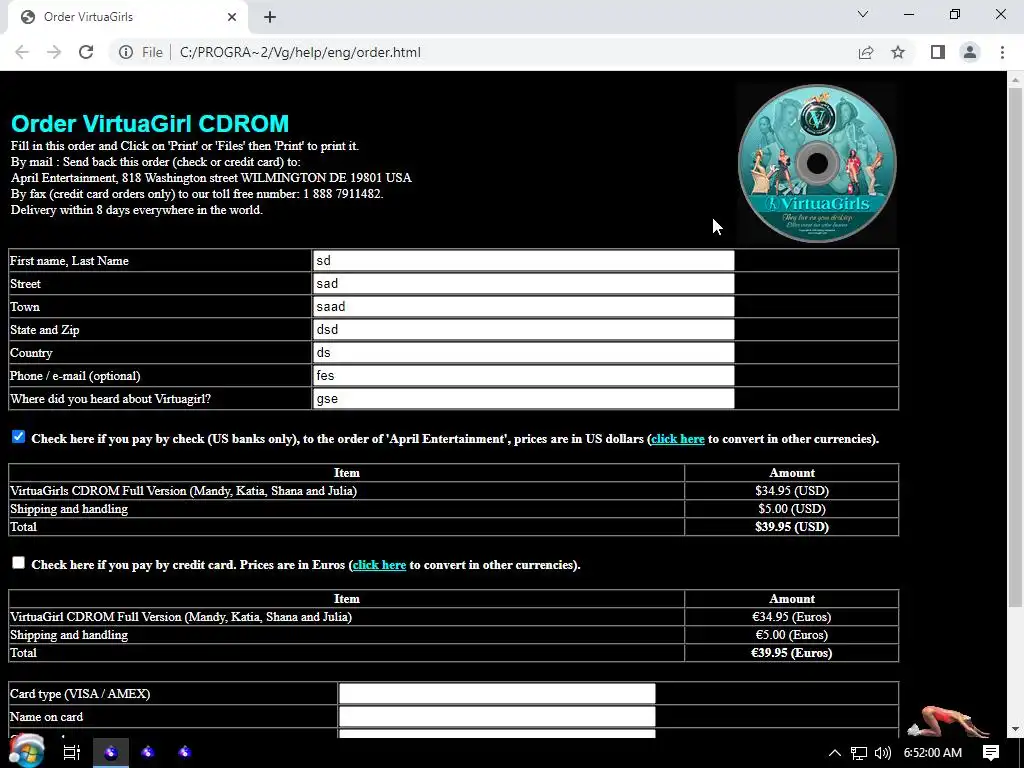Click the $5.00 (USD) shipping amount

[x=792, y=509]
